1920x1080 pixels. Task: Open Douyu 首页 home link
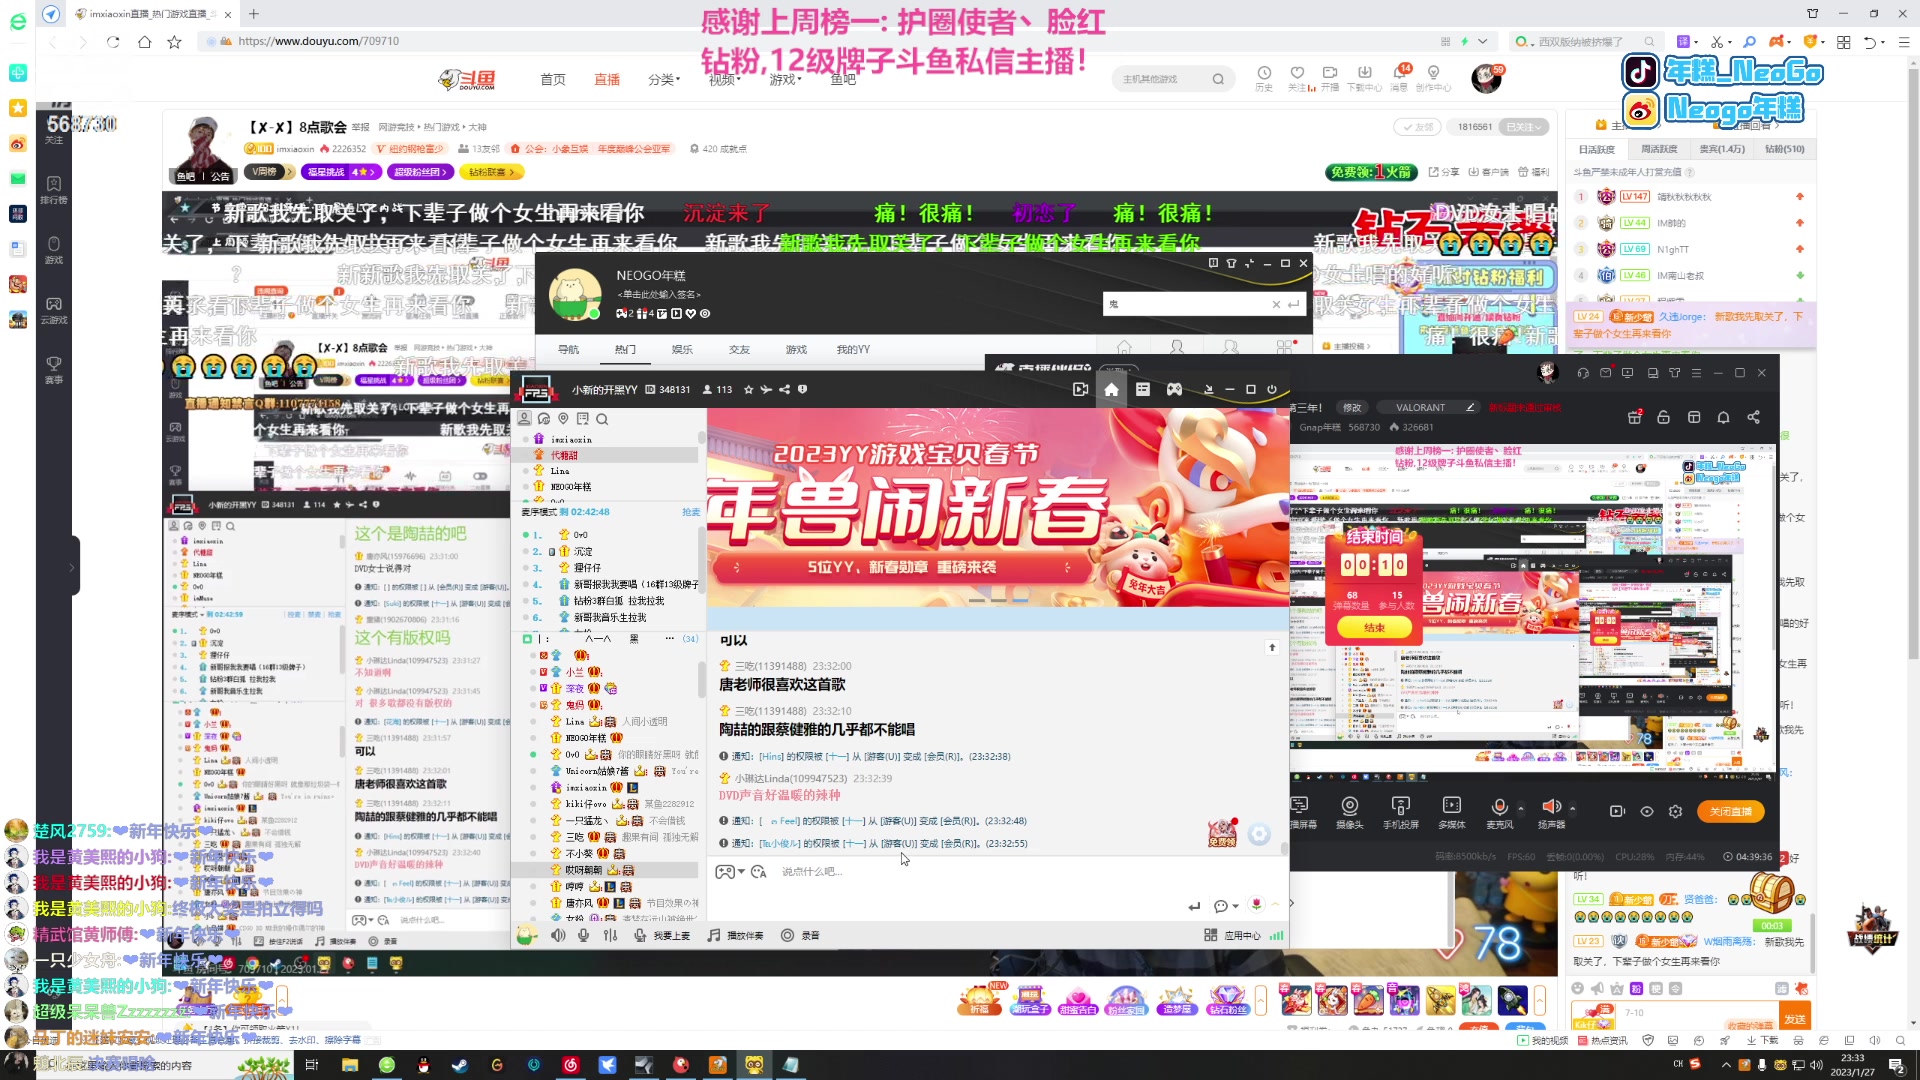tap(552, 79)
